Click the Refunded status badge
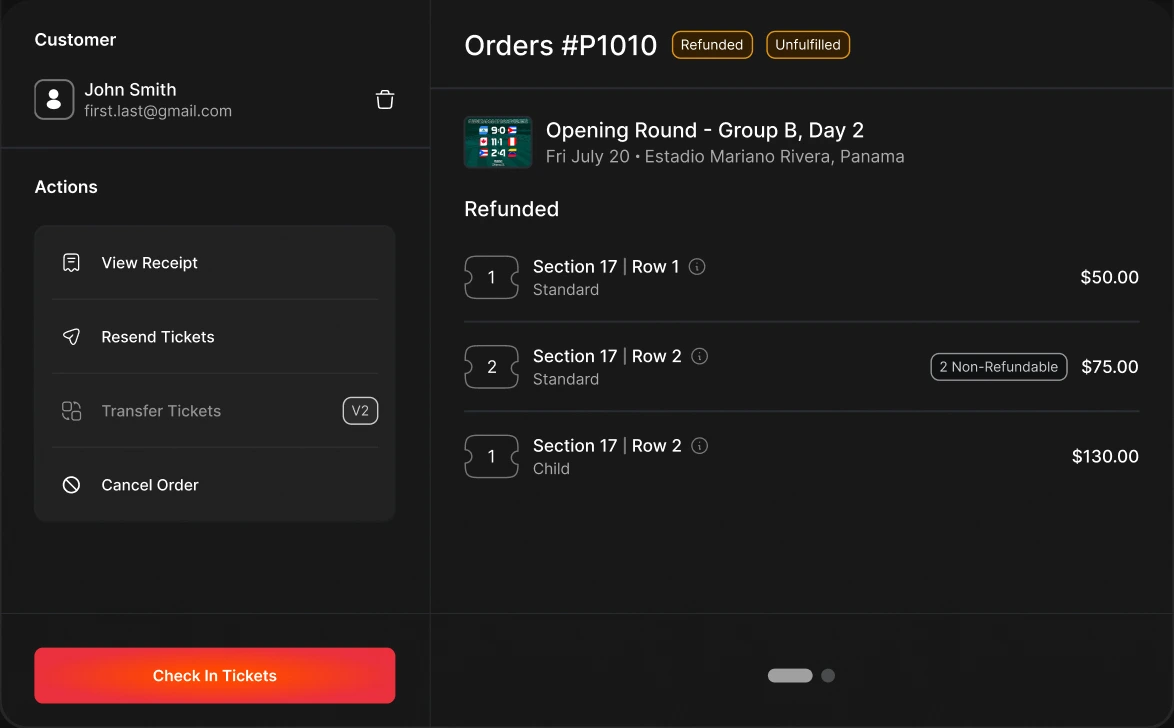 coord(712,45)
